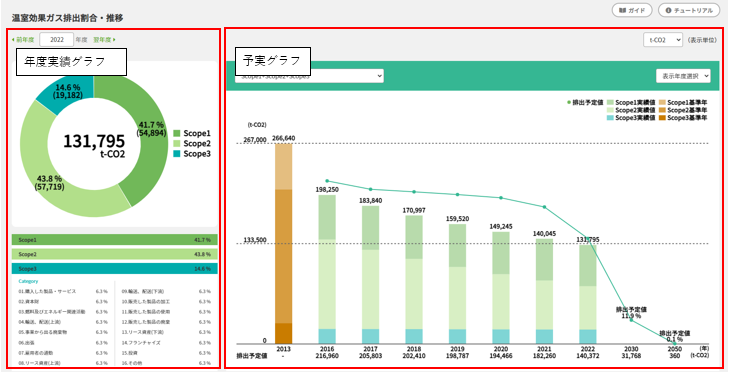The height and width of the screenshot is (373, 730).
Task: Click the Scope3 legend swatch beside donut
Action: 176,154
